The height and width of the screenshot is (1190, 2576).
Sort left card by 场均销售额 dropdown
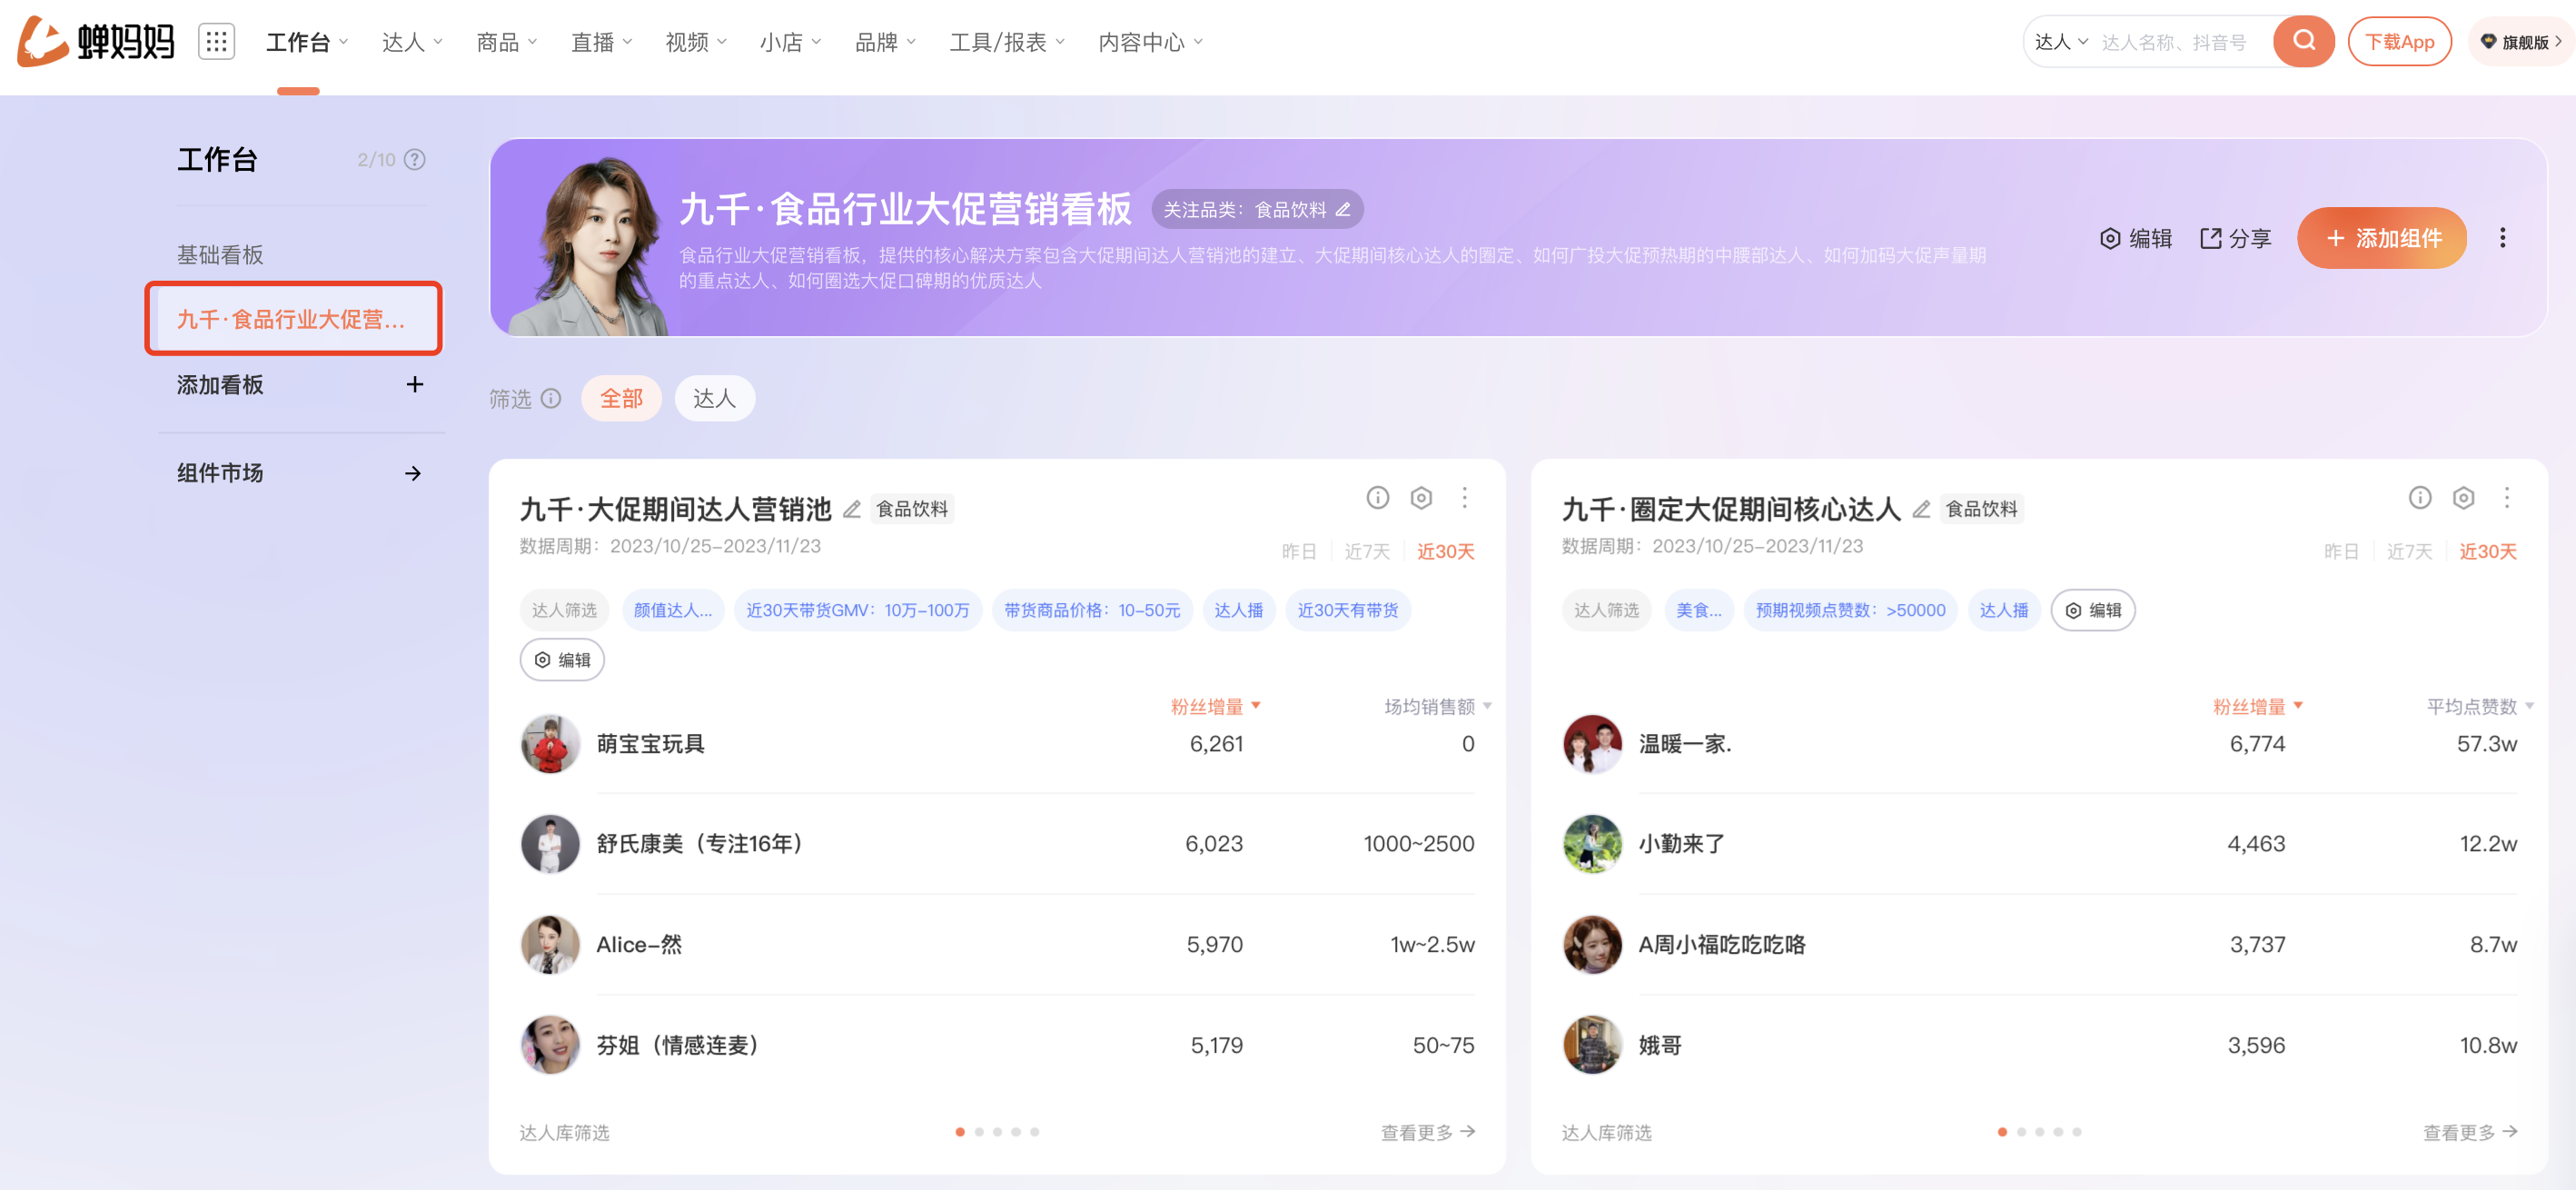tap(1438, 707)
